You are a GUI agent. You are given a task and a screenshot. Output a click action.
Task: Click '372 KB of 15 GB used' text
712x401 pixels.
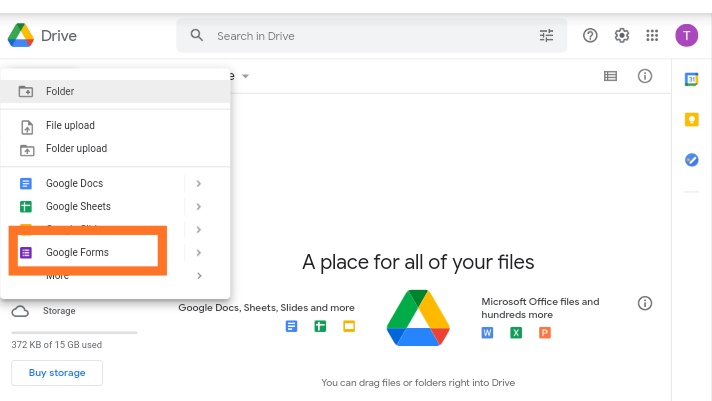coord(57,345)
